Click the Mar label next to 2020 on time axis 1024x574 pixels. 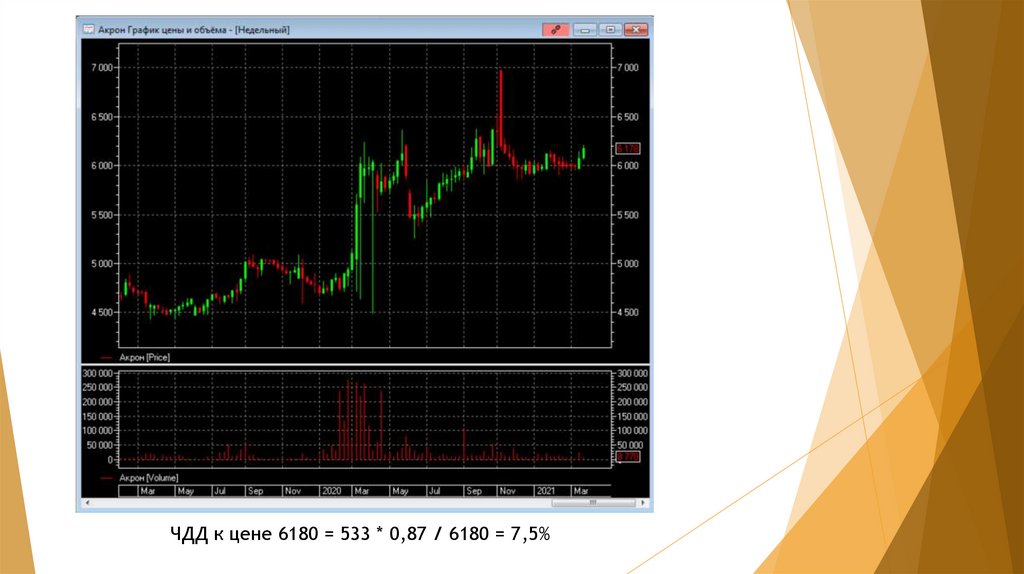[361, 490]
